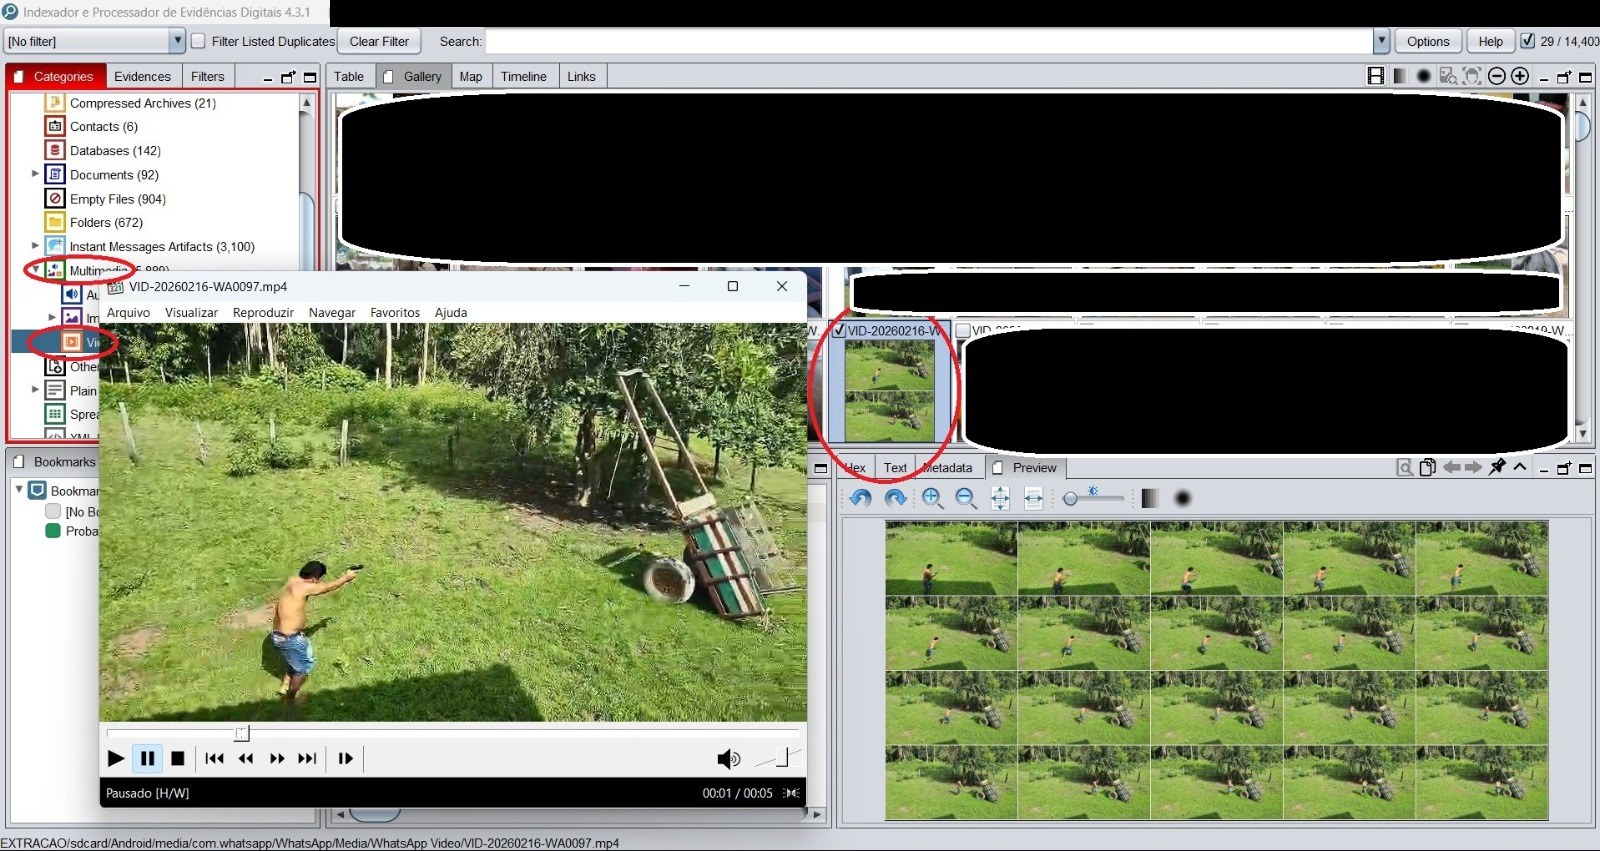Click the copy icon in the preview panel

[x=1428, y=467]
